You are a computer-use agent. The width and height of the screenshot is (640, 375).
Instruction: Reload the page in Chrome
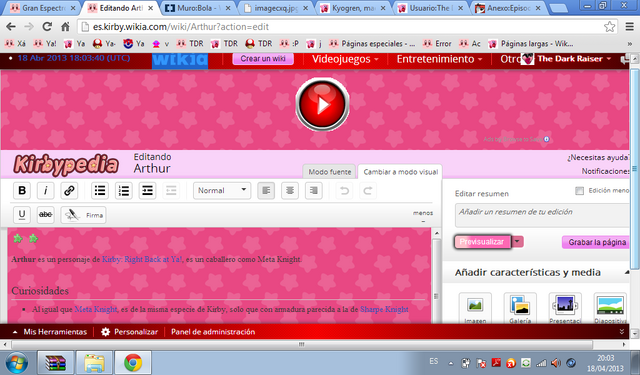tap(47, 27)
